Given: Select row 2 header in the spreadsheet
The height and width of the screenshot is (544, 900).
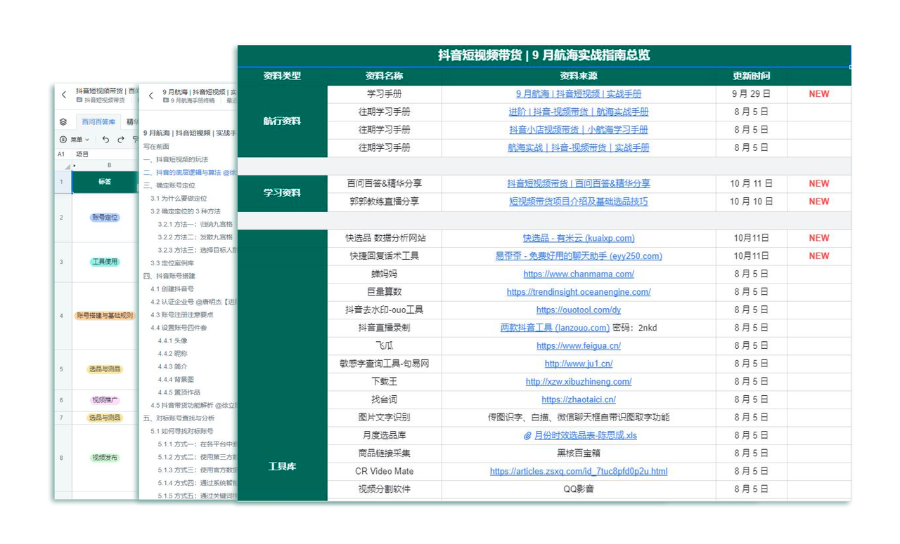Looking at the screenshot, I should [x=63, y=217].
